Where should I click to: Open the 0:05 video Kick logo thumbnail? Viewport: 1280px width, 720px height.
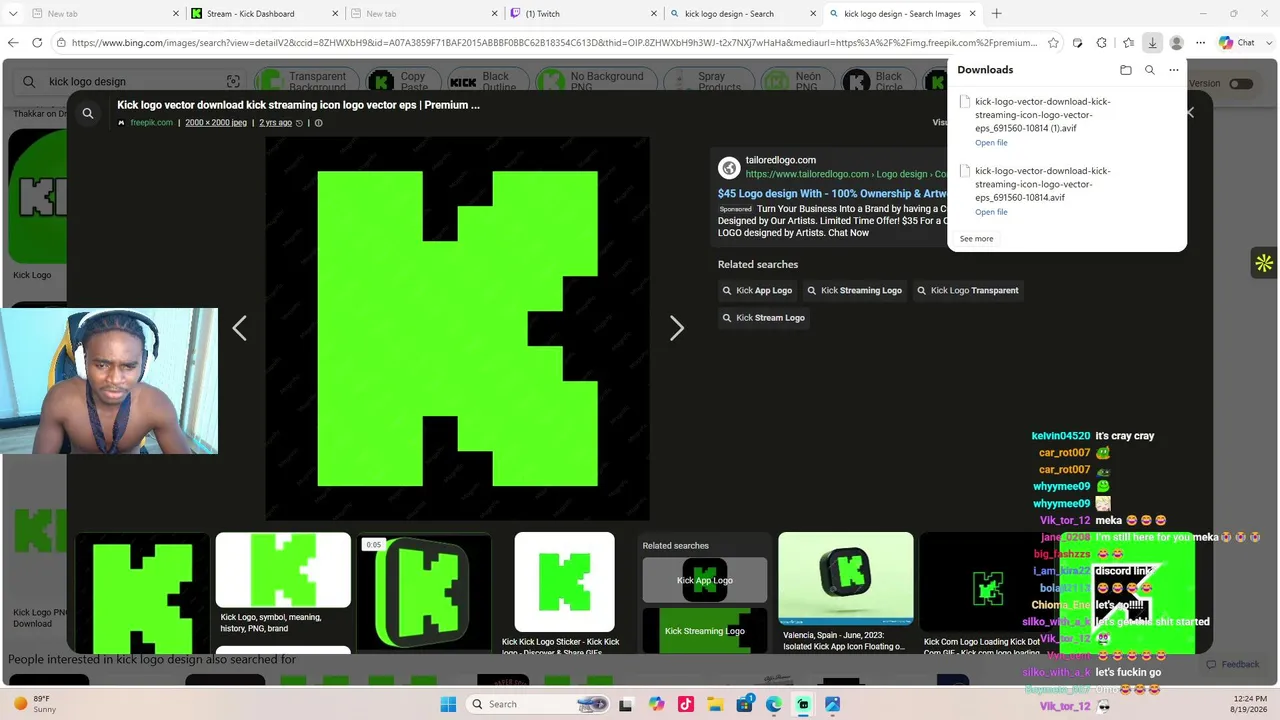[x=424, y=592]
